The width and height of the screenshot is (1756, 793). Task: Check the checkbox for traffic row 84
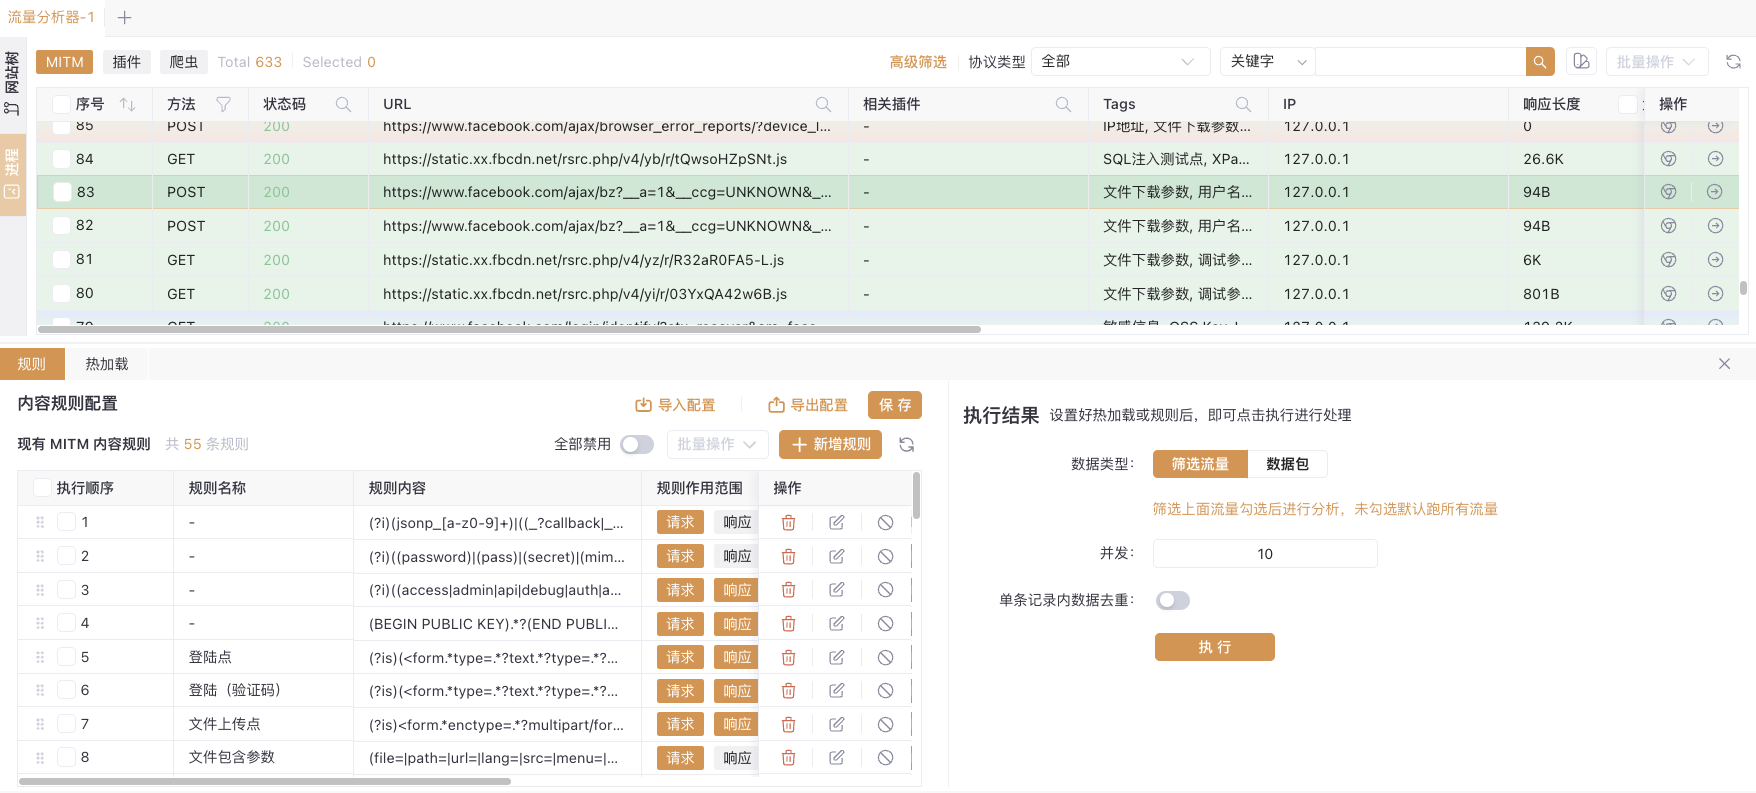point(61,159)
